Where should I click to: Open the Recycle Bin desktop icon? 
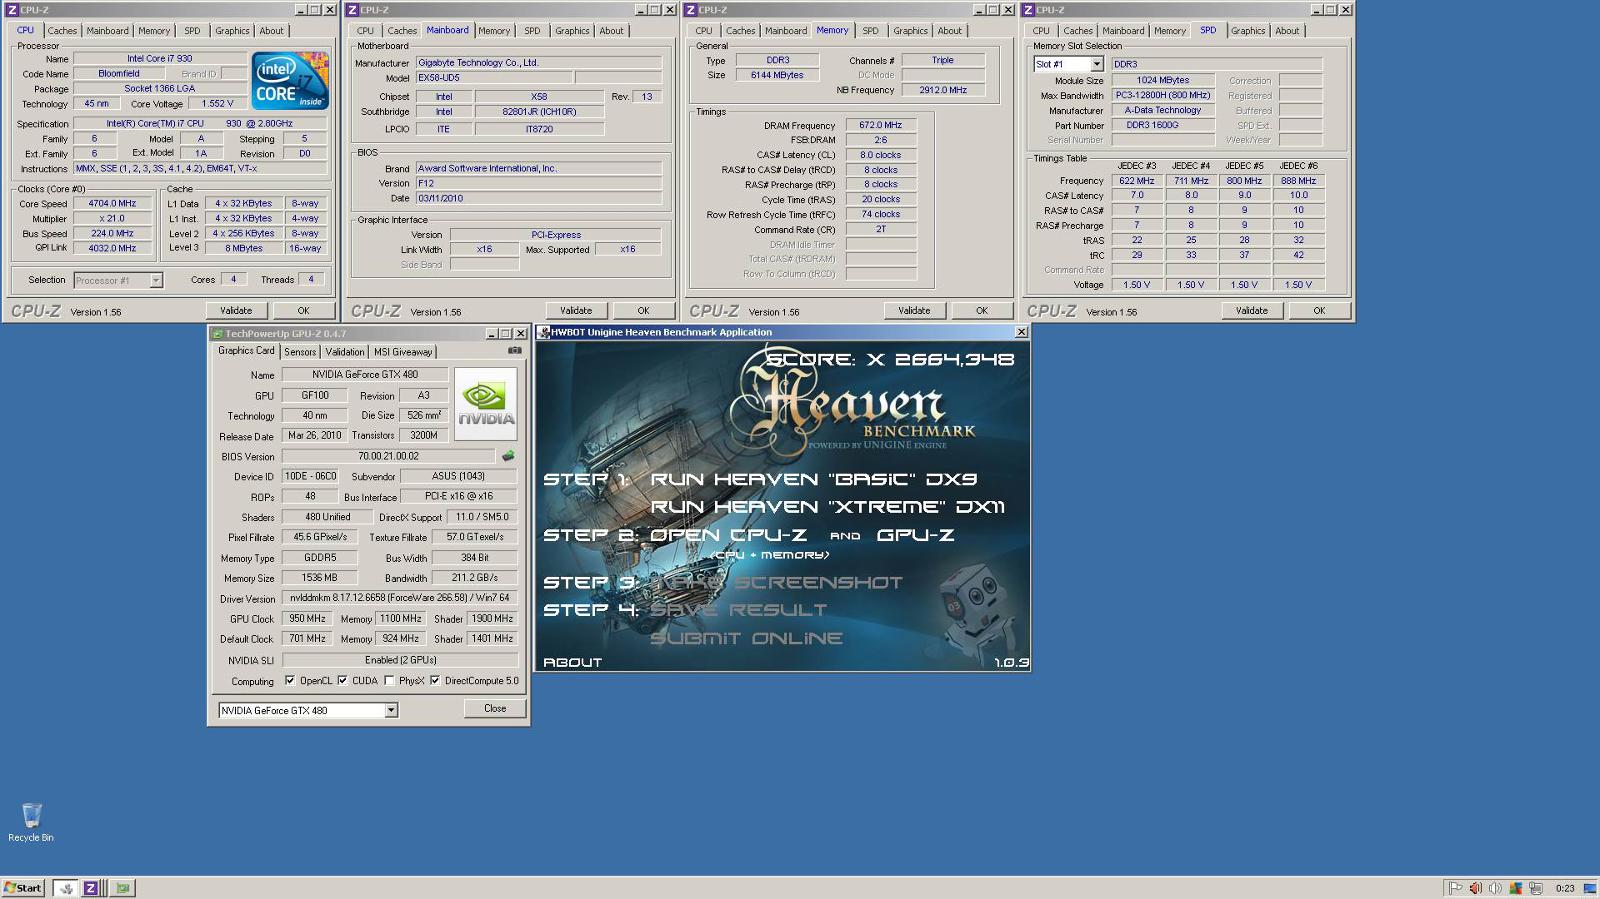31,822
